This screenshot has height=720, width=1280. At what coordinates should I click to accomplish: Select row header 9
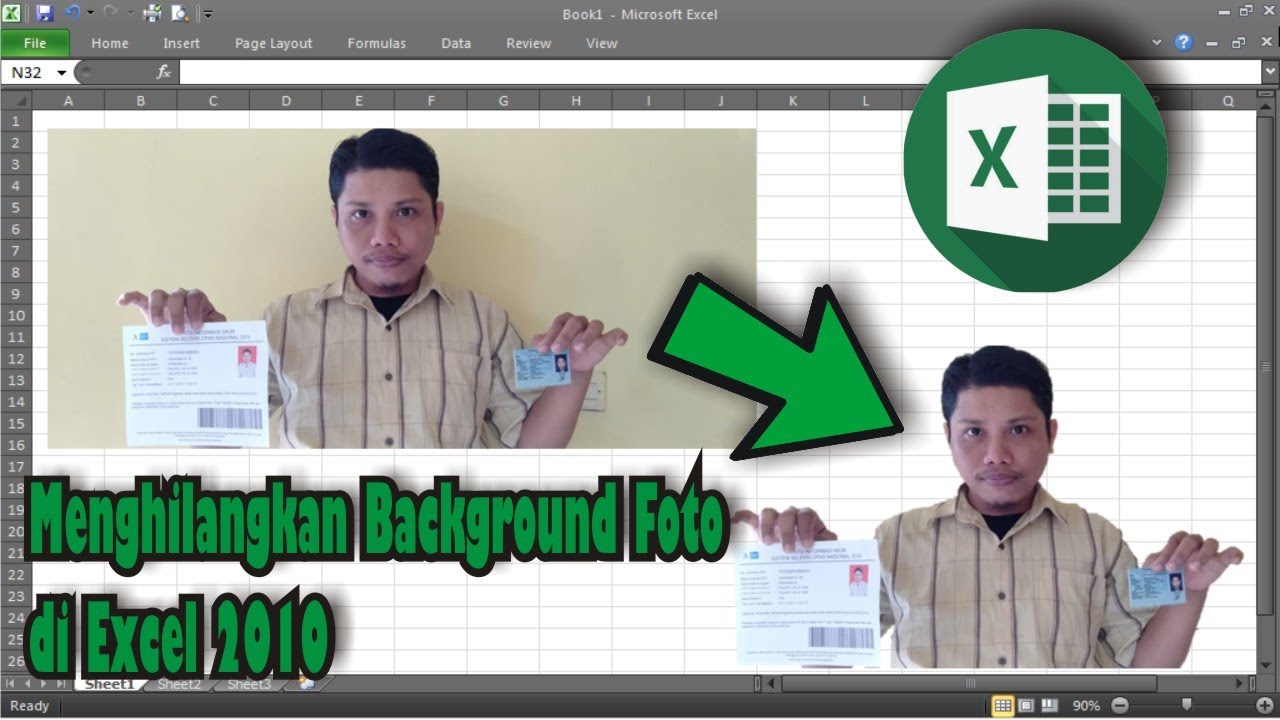(16, 294)
